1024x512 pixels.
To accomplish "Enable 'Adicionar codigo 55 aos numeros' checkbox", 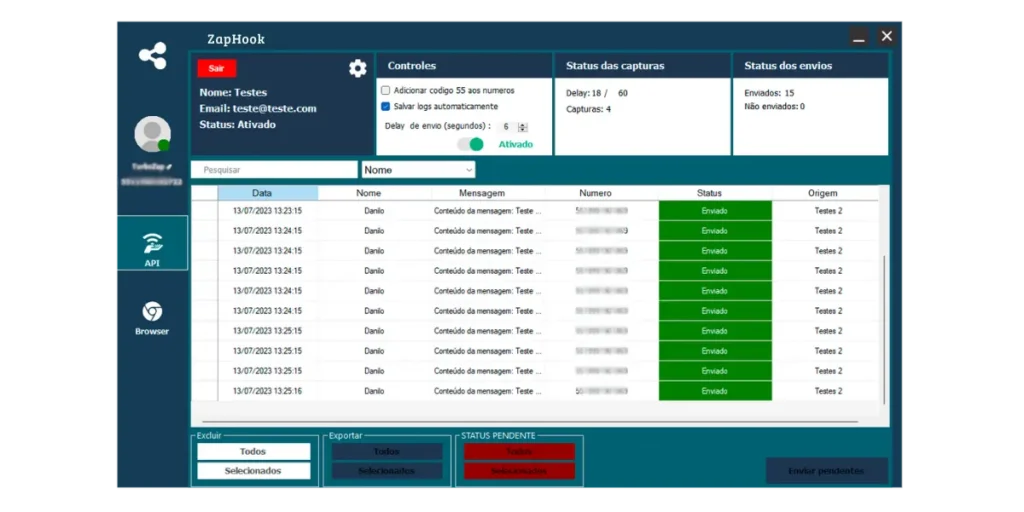I will point(385,90).
